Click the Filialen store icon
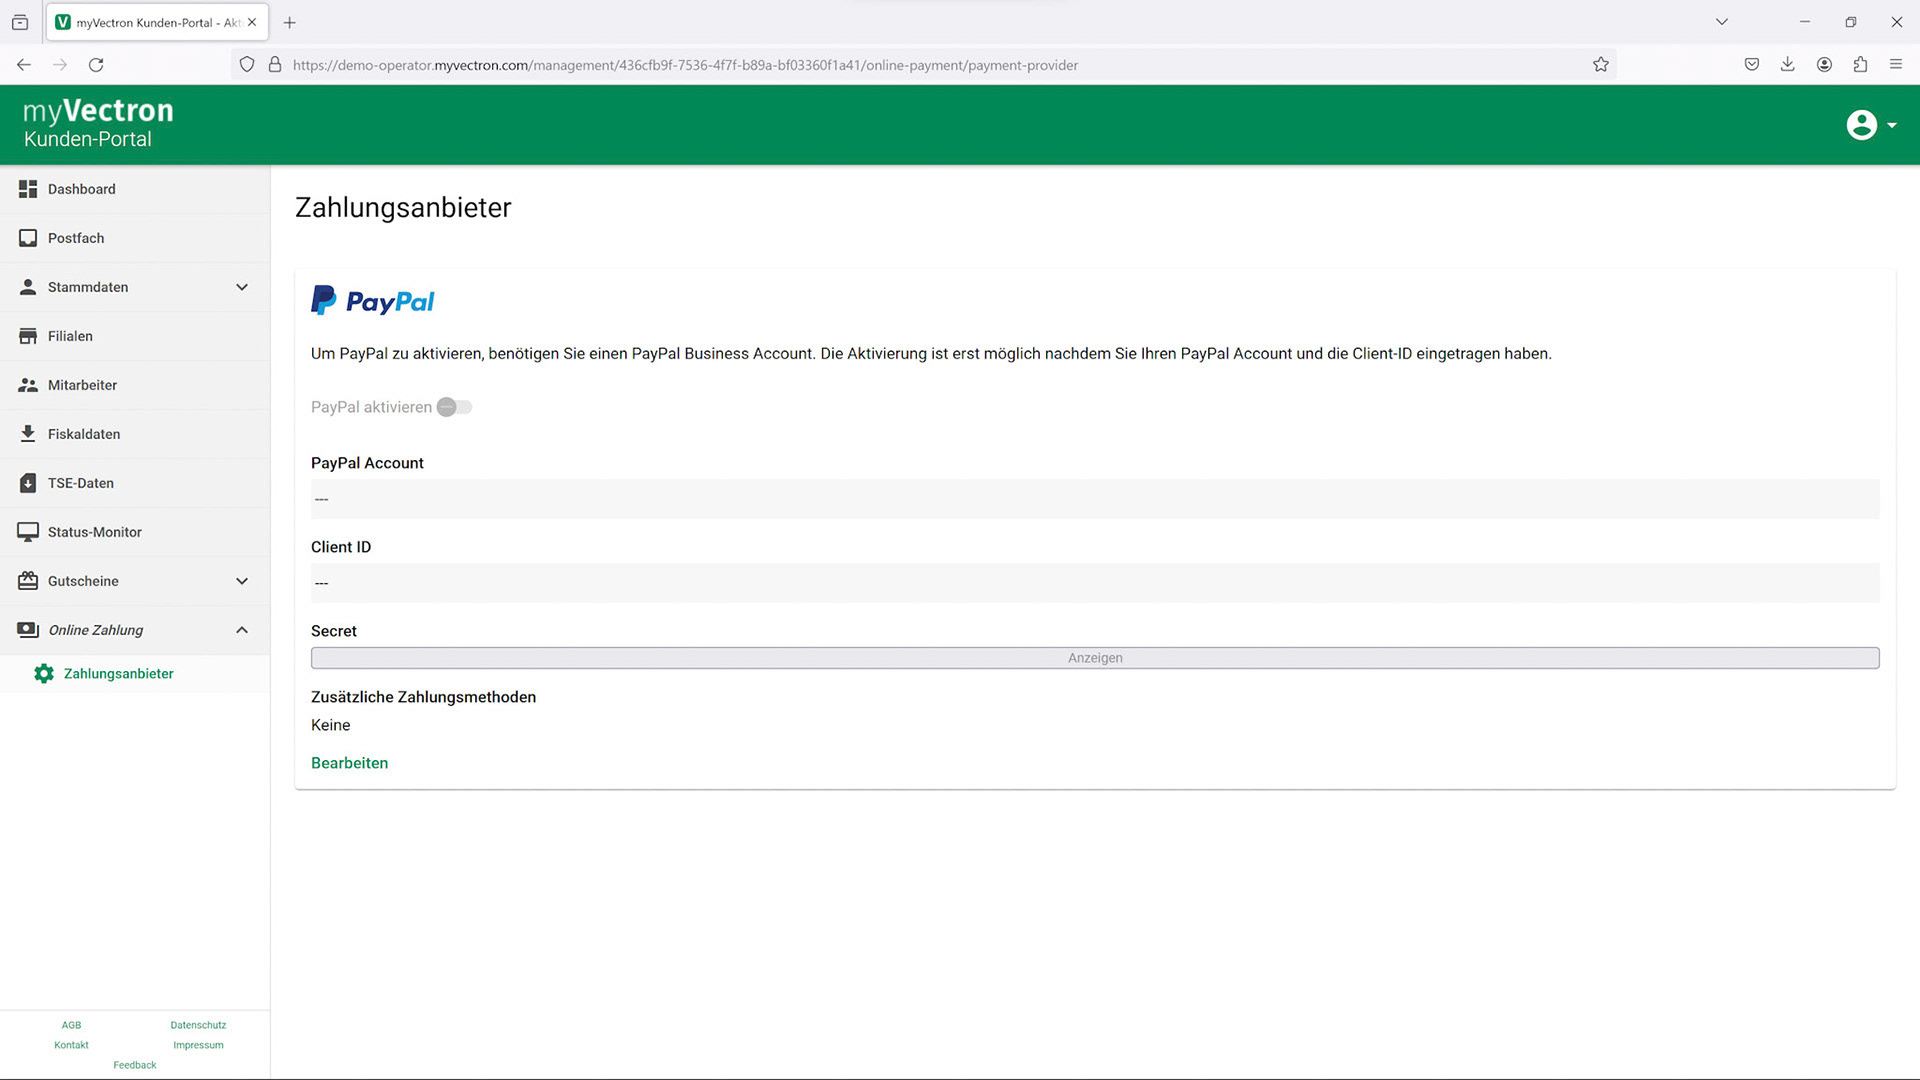The width and height of the screenshot is (1920, 1080). [x=28, y=336]
